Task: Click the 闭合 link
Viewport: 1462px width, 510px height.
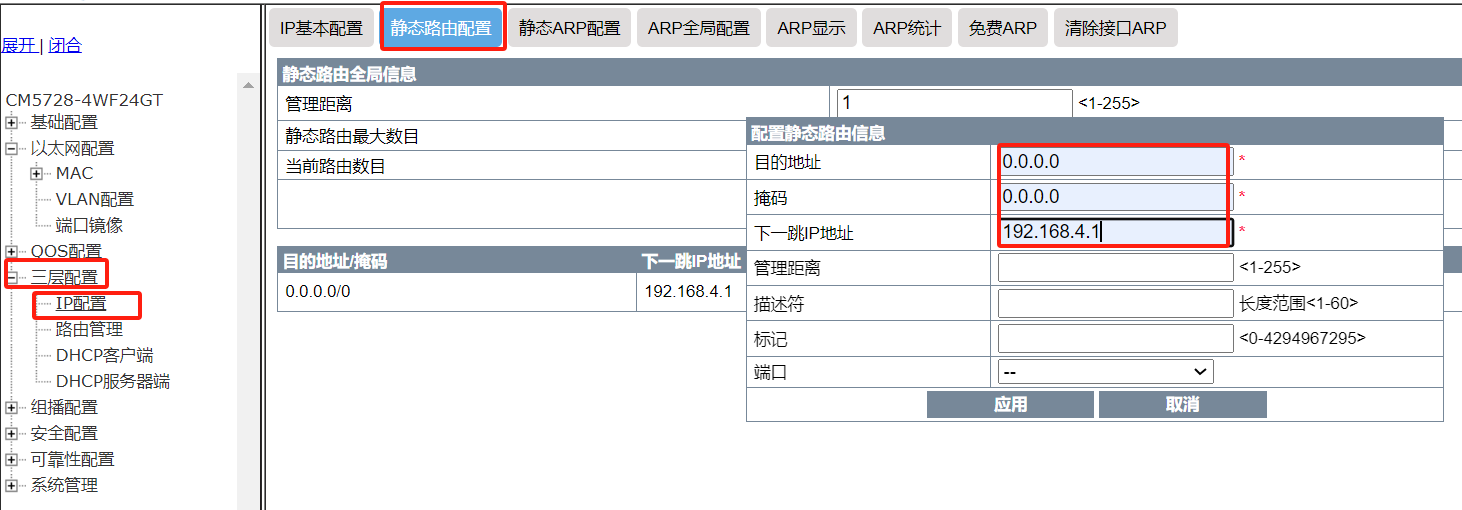Action: (x=65, y=45)
